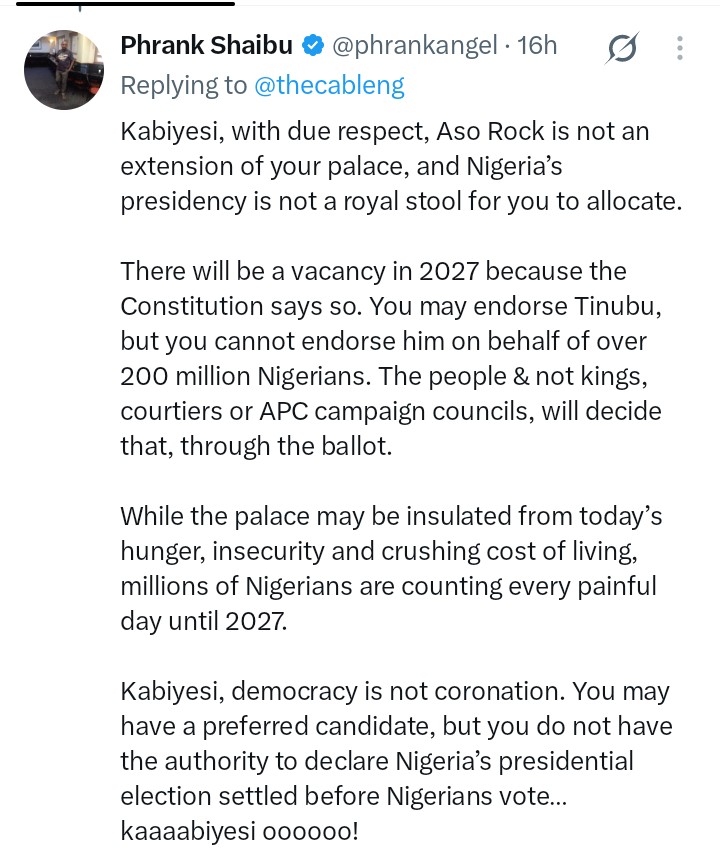Image resolution: width=720 pixels, height=864 pixels.
Task: Click the "200 million Nigerians" line
Action: pyautogui.click(x=383, y=377)
